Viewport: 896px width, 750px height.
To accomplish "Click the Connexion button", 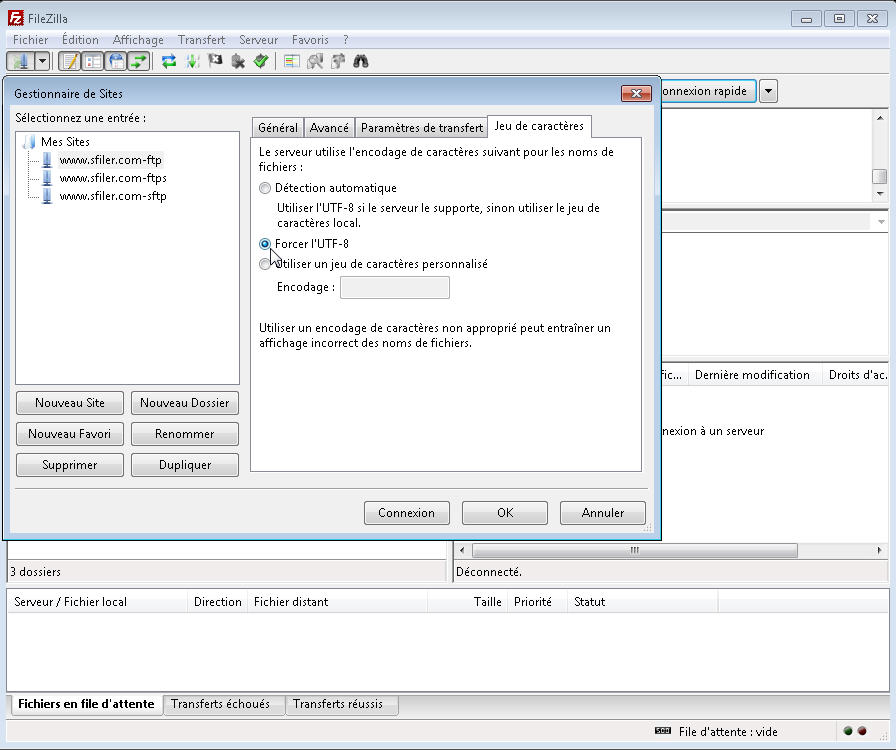I will click(x=406, y=513).
